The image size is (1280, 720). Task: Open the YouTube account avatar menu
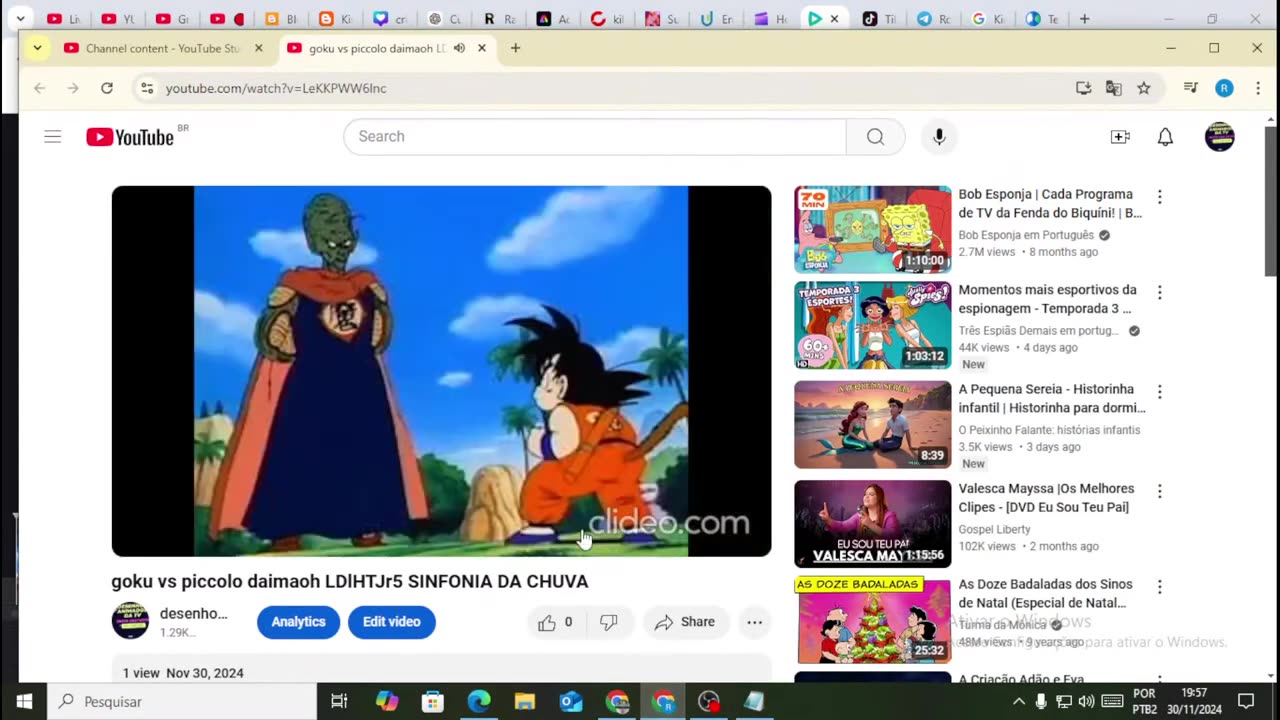[x=1219, y=137]
